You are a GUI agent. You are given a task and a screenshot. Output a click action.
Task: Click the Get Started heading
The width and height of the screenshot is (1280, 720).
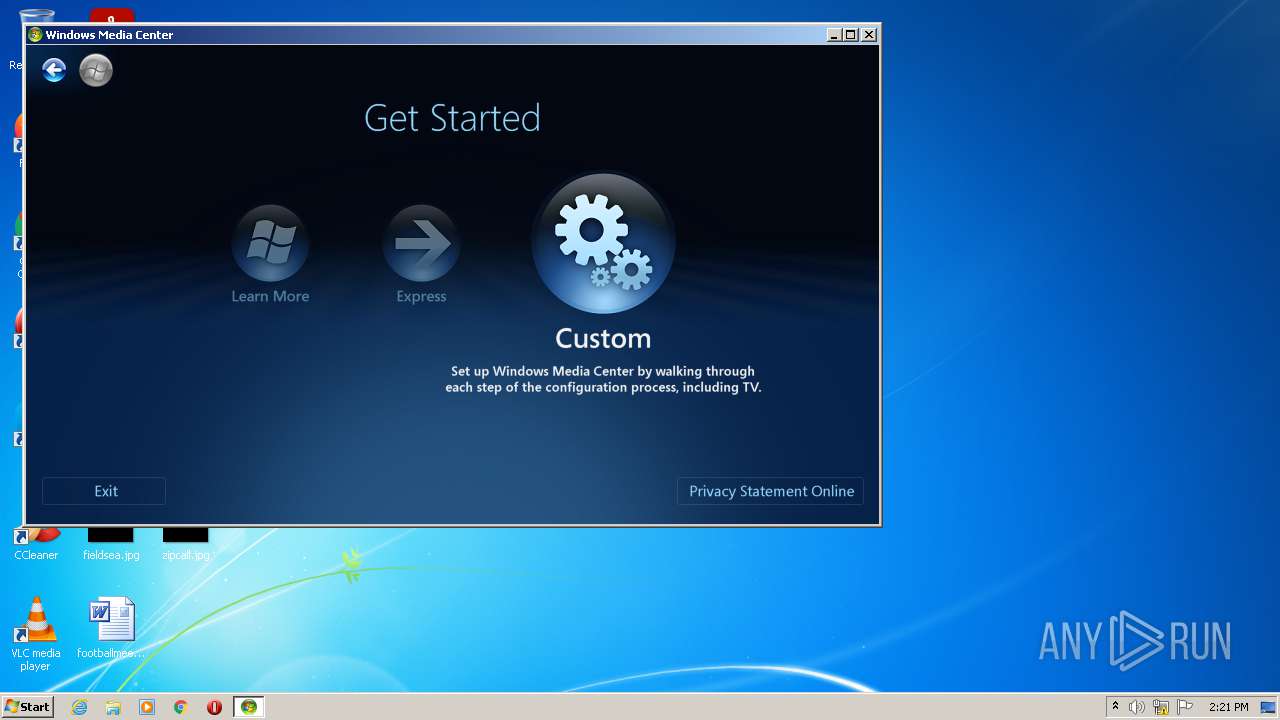click(452, 118)
